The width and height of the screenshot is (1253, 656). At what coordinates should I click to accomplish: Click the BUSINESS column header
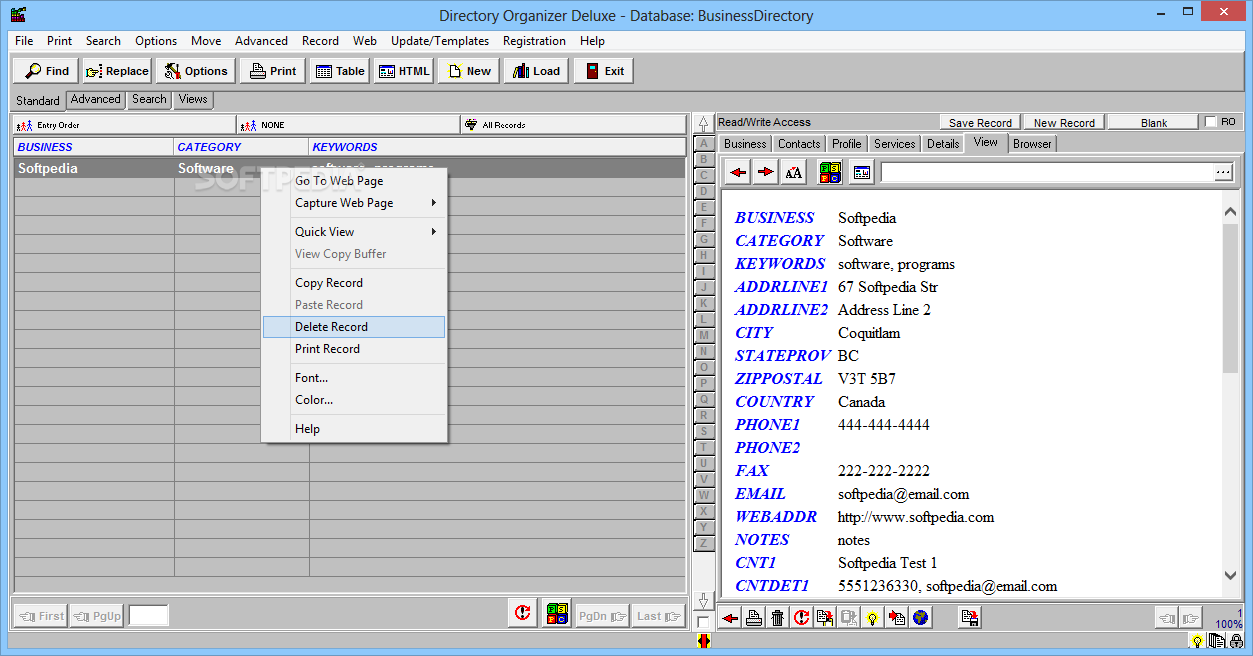[x=94, y=147]
